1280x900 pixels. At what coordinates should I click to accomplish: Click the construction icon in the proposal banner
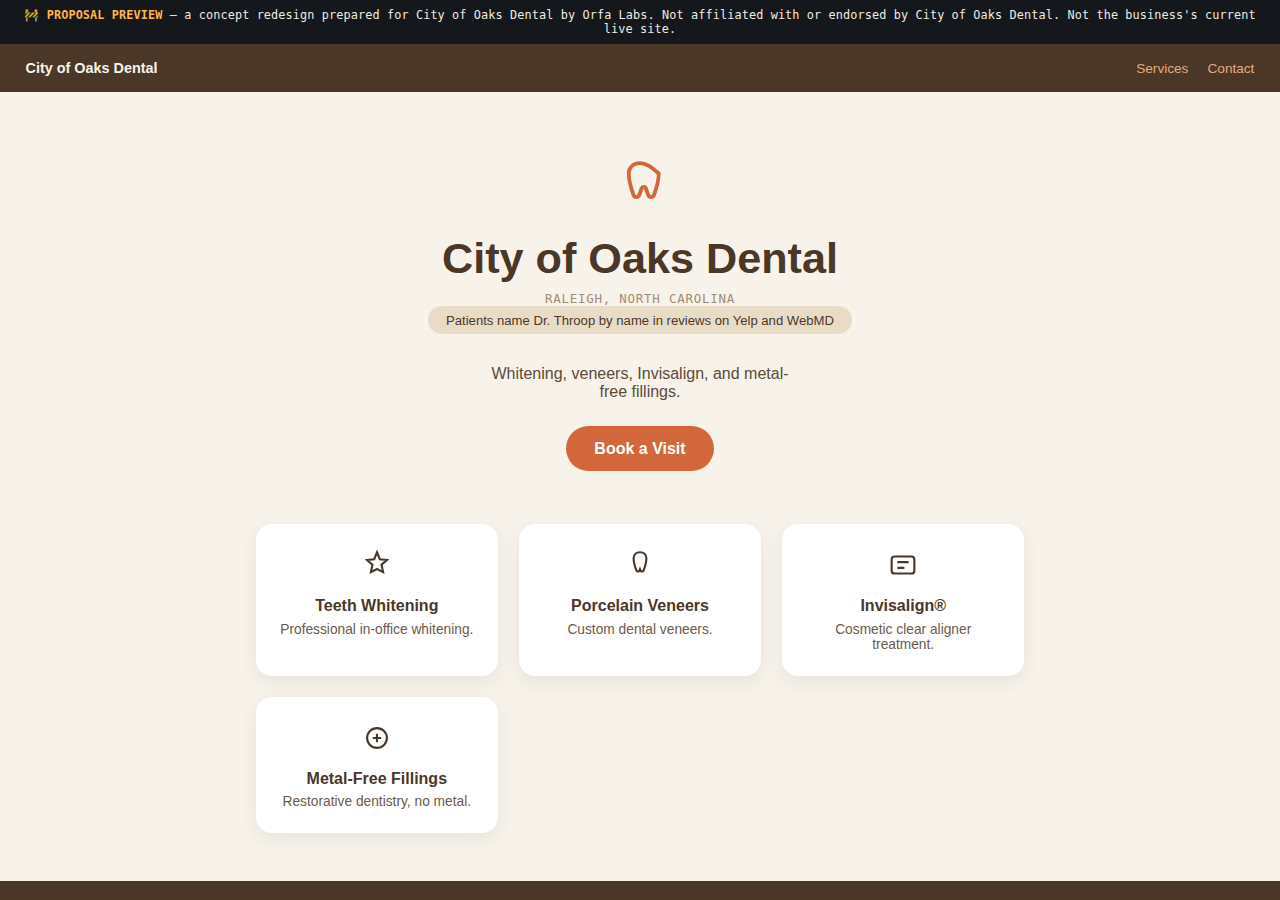click(x=31, y=15)
